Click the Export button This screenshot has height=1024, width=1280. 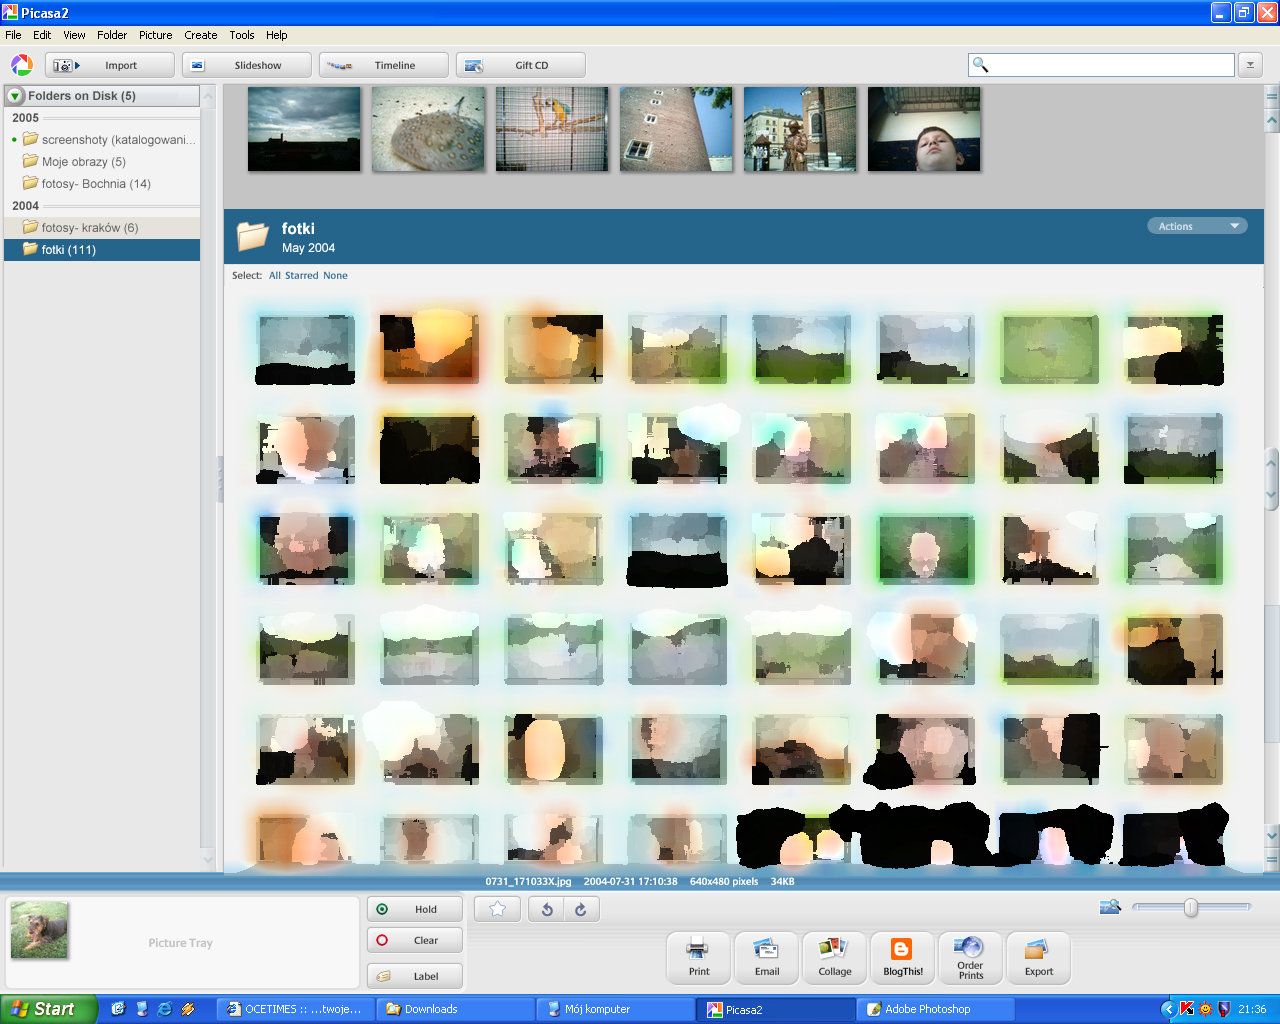tap(1039, 958)
